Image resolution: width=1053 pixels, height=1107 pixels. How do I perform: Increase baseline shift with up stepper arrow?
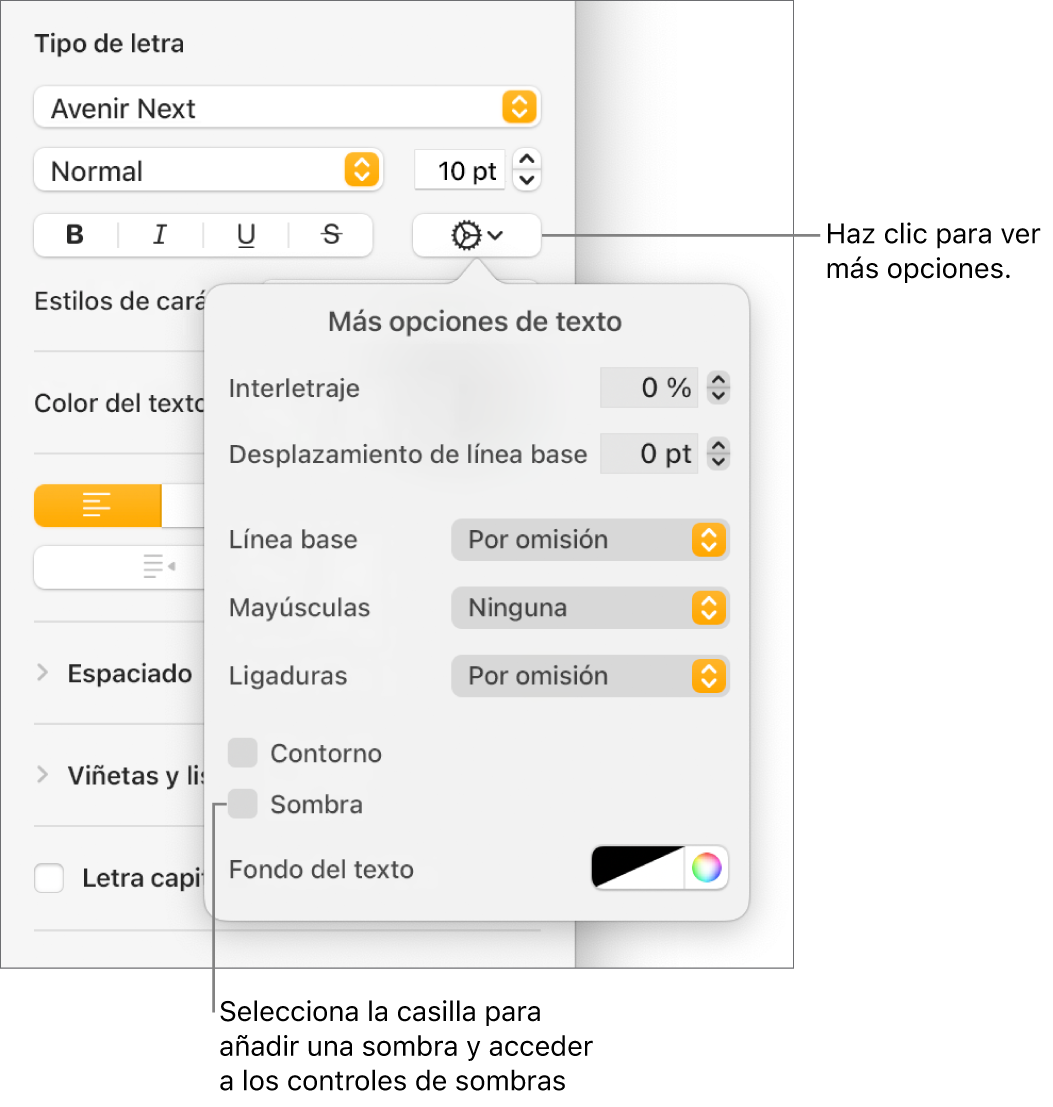click(x=718, y=445)
